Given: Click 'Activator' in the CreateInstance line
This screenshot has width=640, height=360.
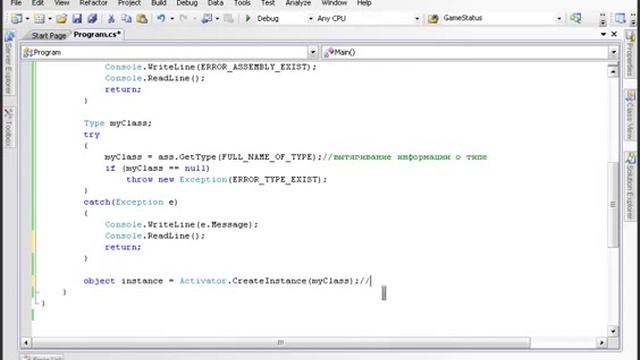Looking at the screenshot, I should coord(202,281).
